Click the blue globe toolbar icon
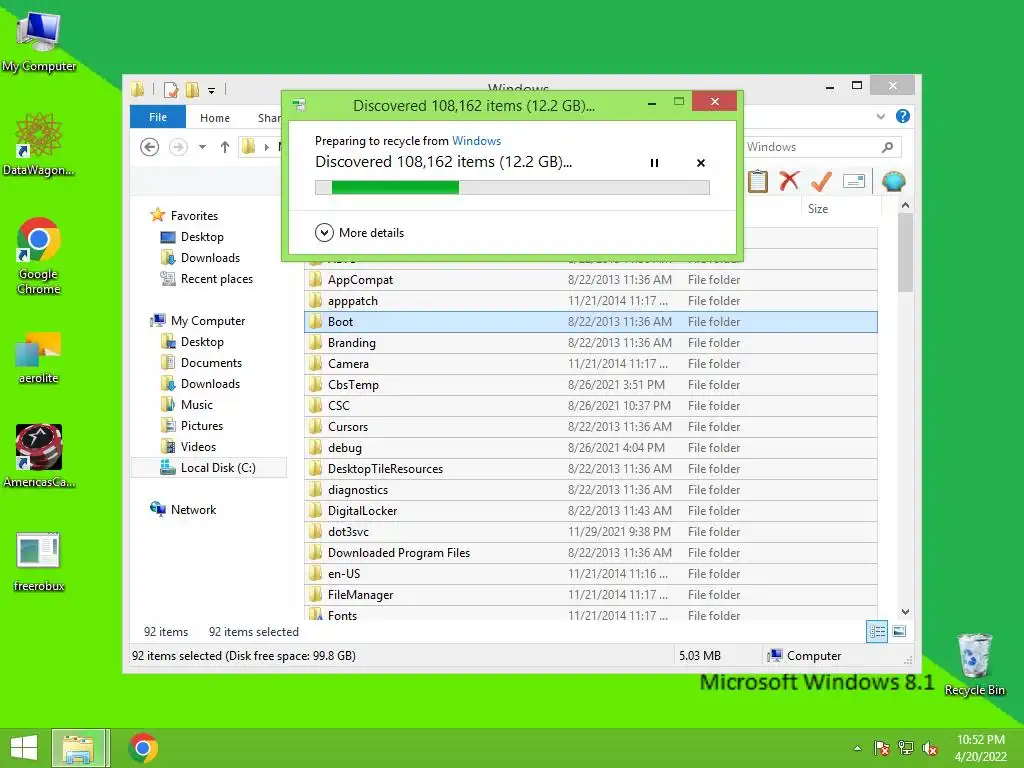1024x768 pixels. 893,181
